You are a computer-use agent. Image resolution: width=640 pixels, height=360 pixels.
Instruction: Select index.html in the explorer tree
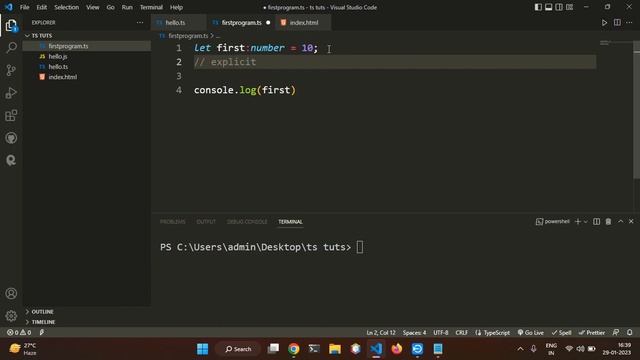point(87,77)
